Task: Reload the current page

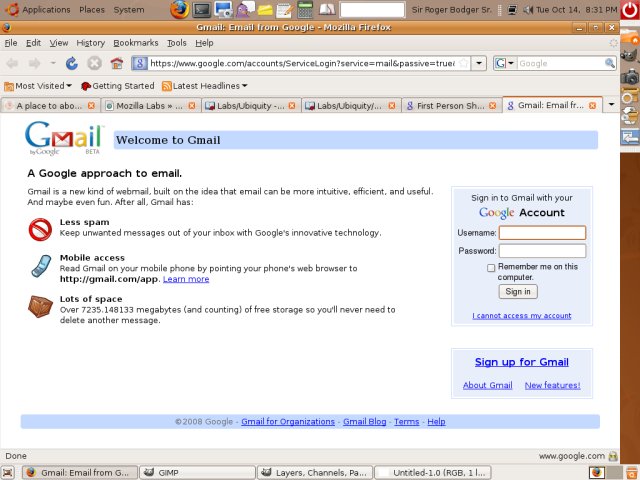Action: pyautogui.click(x=72, y=63)
